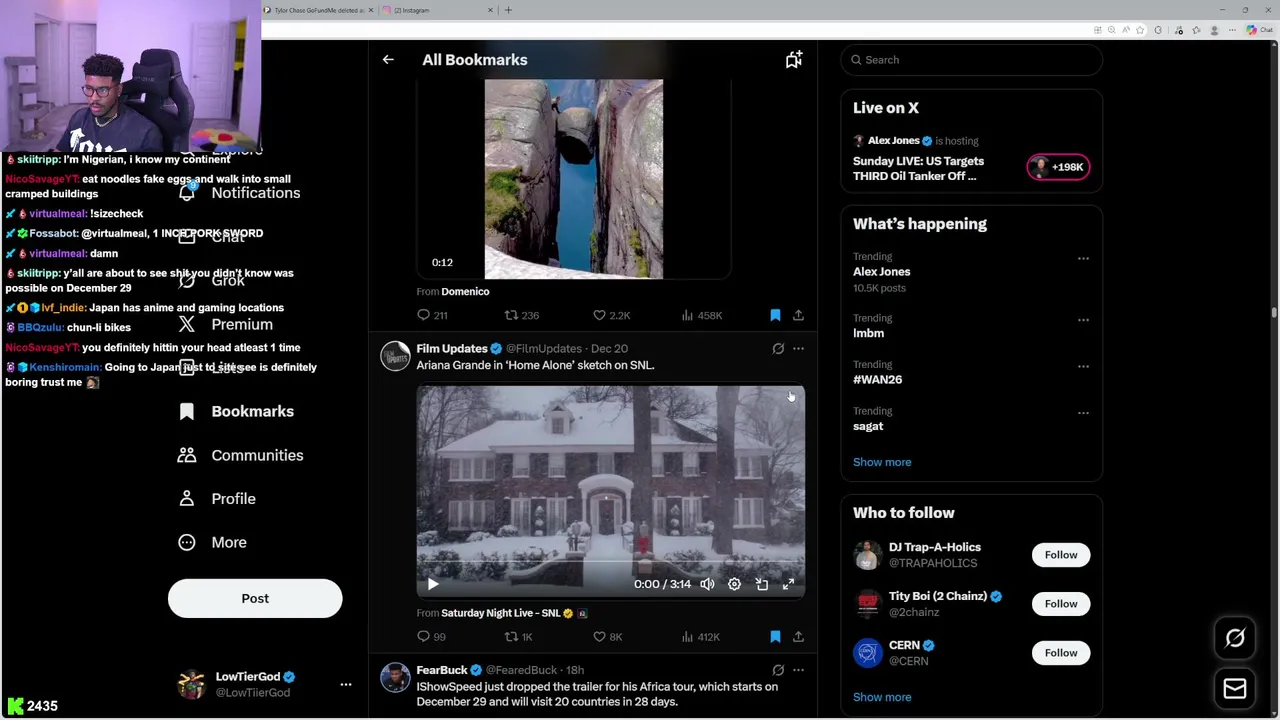
Task: Repost the post with 236 reposts
Action: pyautogui.click(x=521, y=315)
